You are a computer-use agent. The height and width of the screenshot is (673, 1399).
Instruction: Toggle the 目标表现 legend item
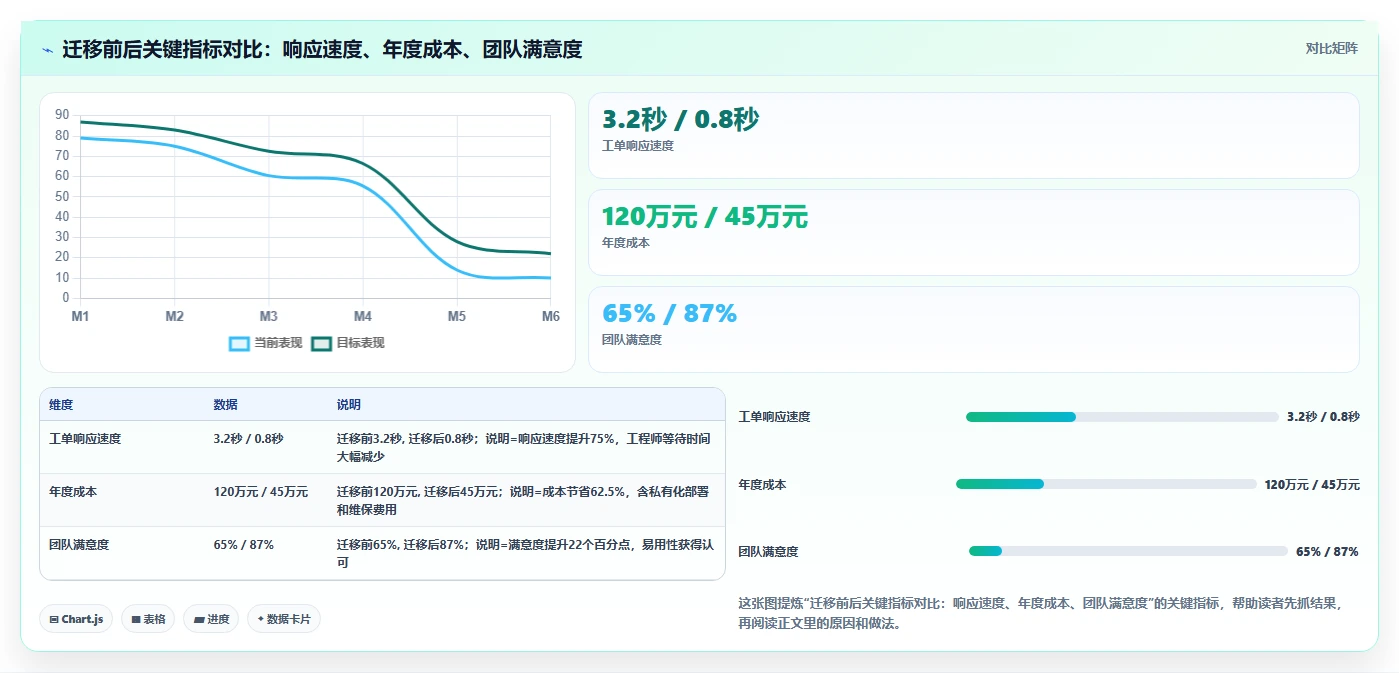(x=348, y=343)
